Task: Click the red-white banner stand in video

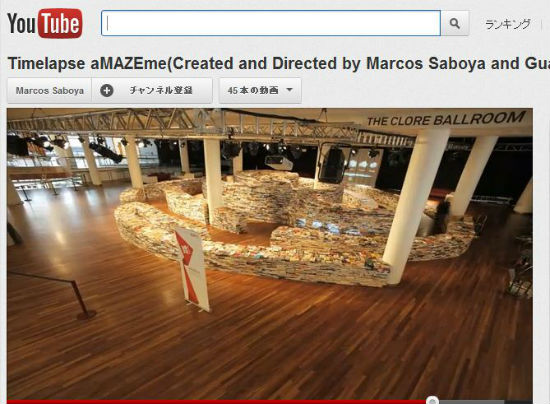Action: point(192,268)
